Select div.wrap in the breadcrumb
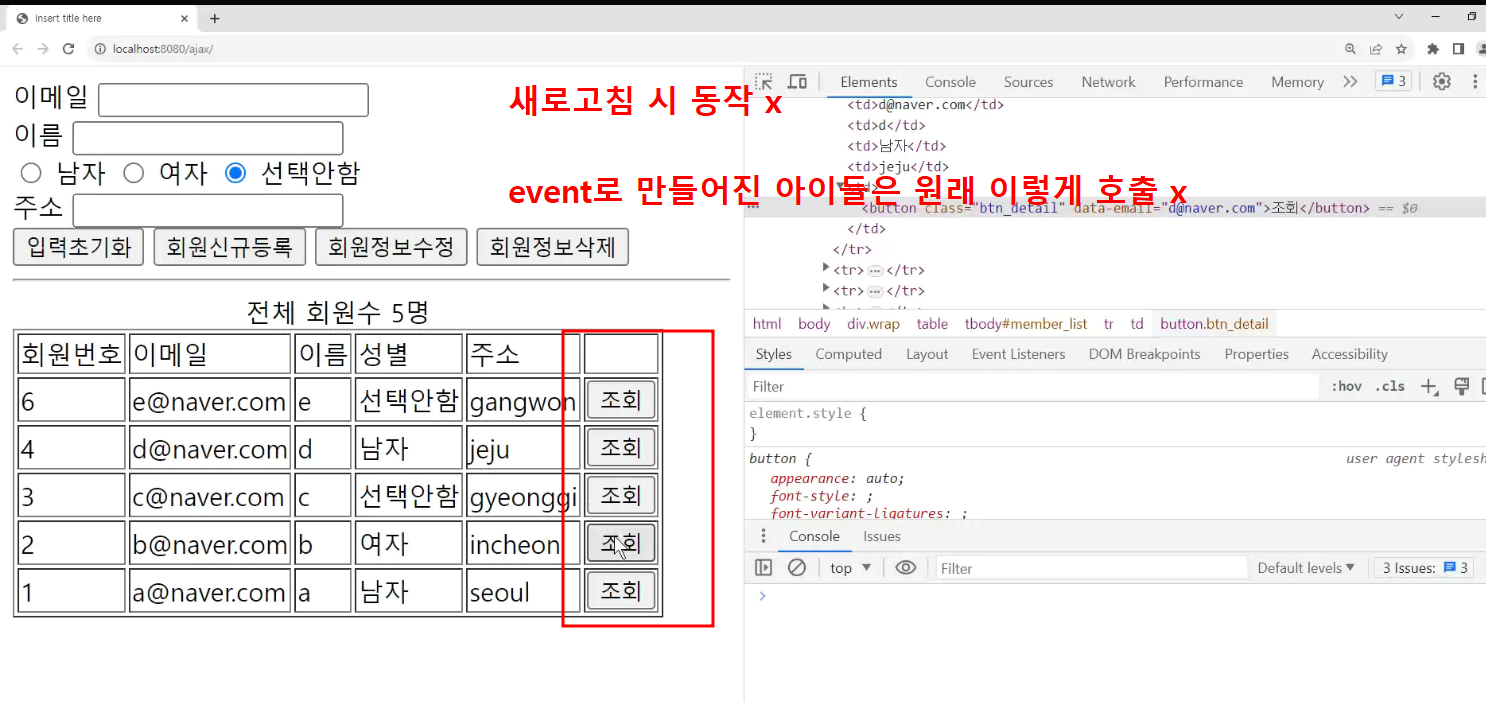The width and height of the screenshot is (1486, 702). (873, 324)
